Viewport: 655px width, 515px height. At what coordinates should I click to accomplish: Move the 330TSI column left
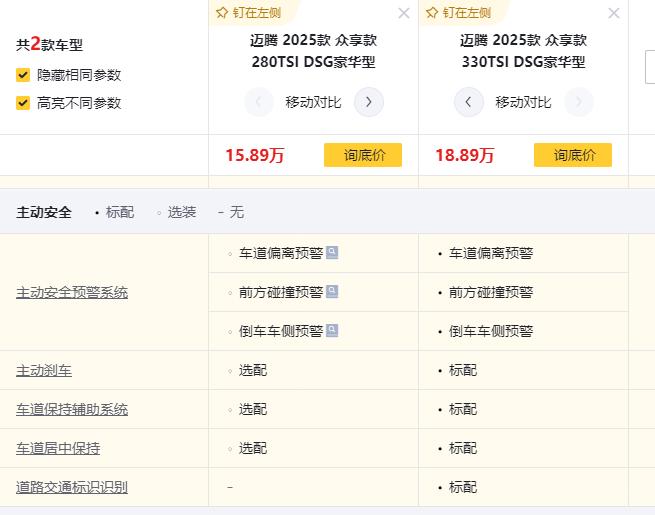point(469,102)
